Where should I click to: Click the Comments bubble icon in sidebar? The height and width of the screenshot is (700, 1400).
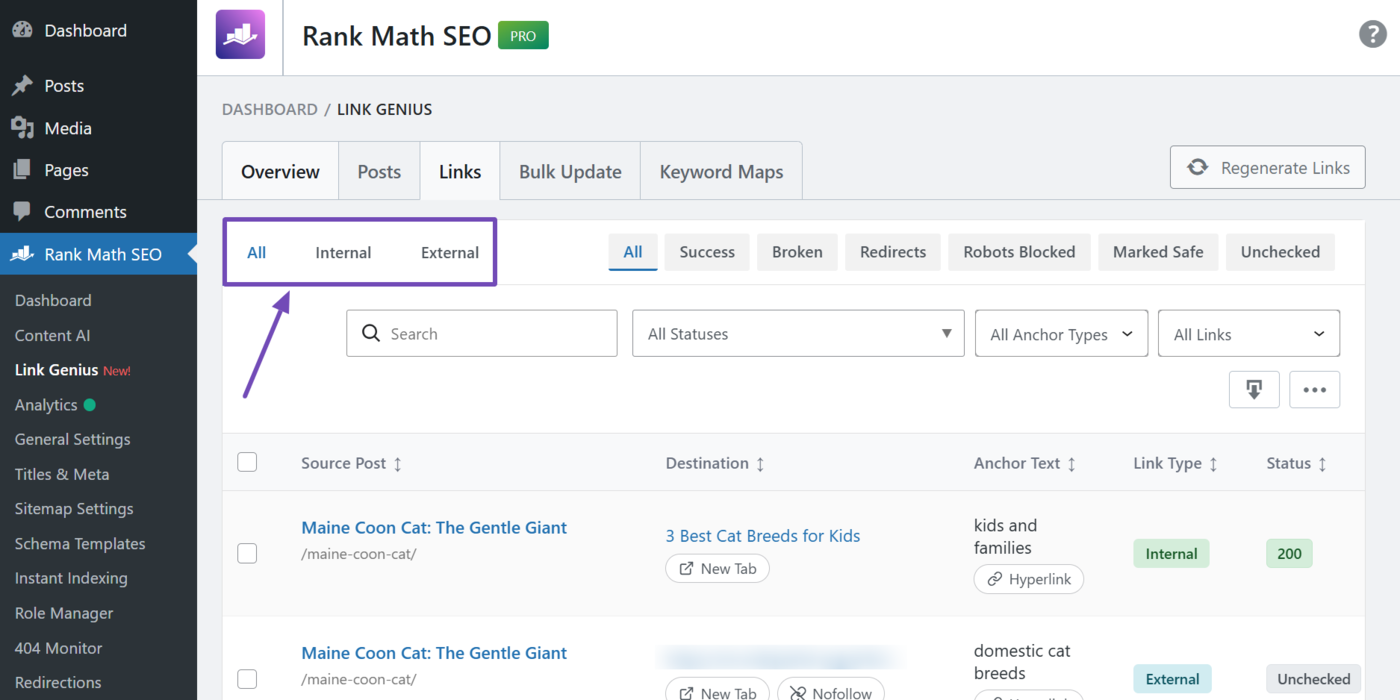(x=22, y=212)
